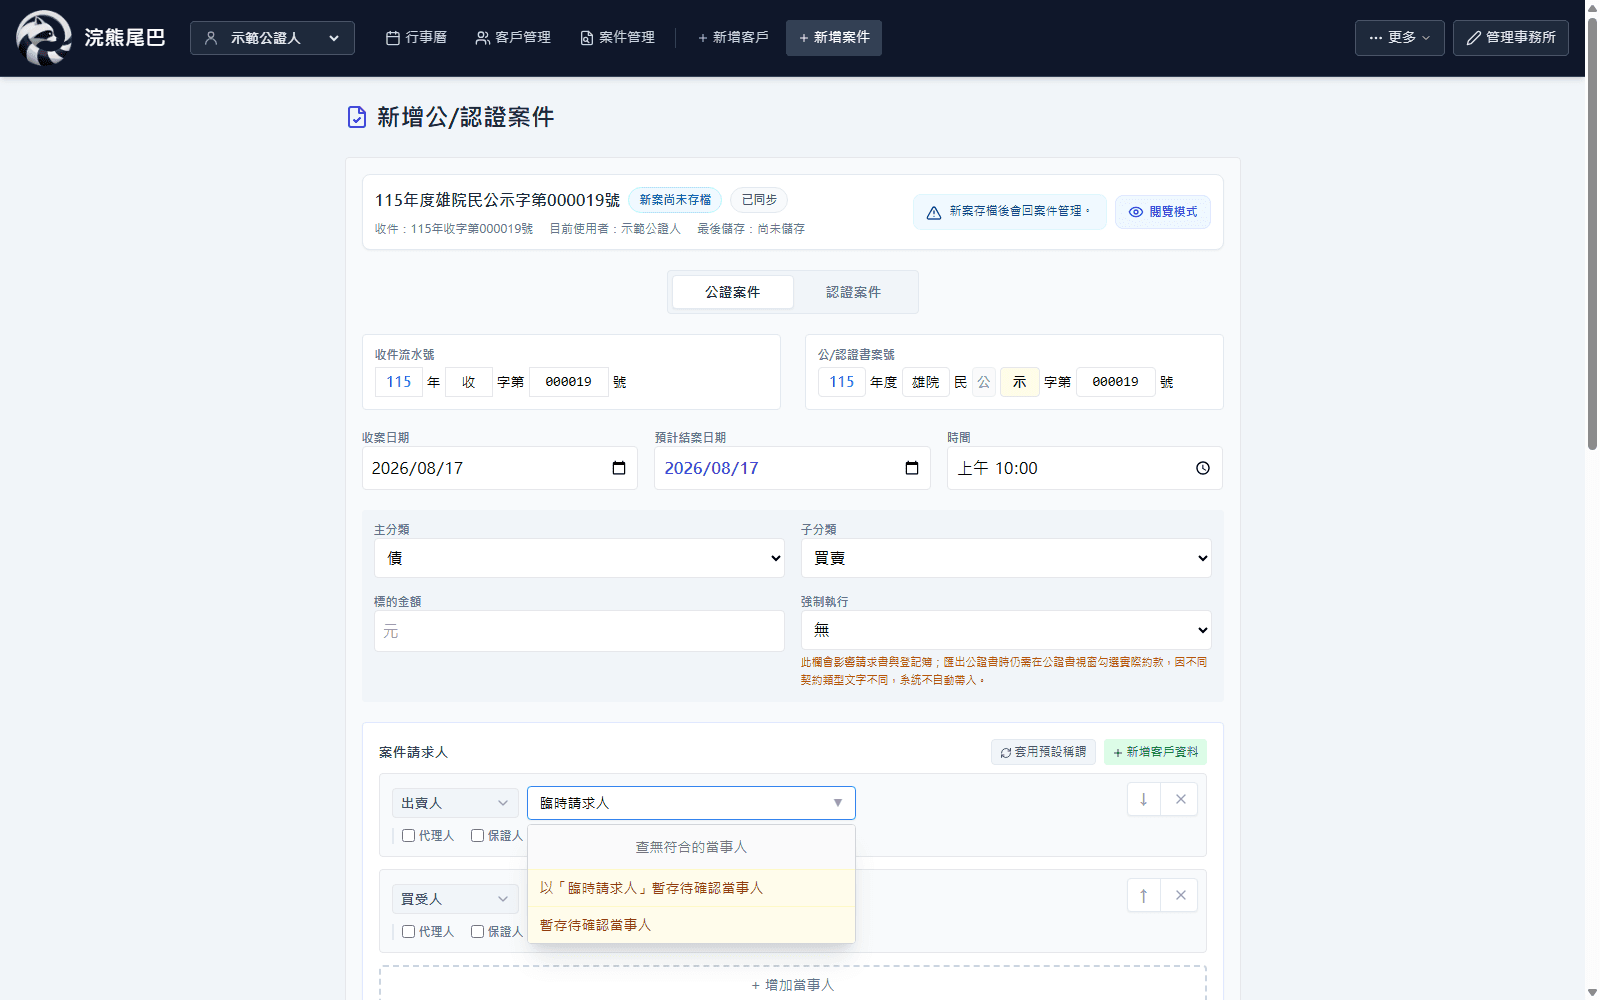This screenshot has width=1600, height=1000.
Task: Click 增加當事人 dashed button
Action: [792, 984]
